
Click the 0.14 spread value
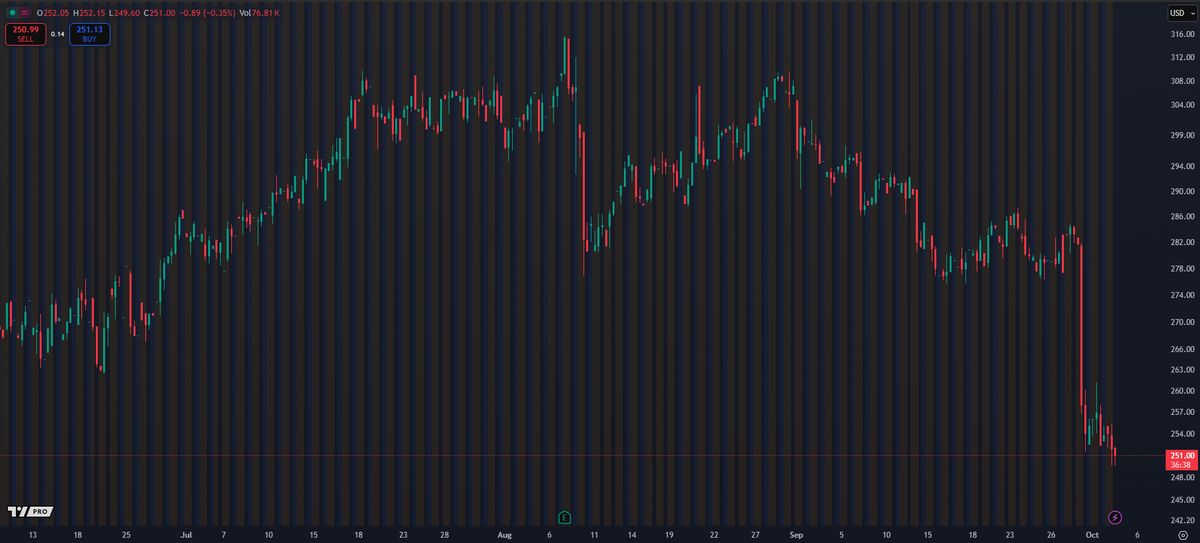(57, 34)
